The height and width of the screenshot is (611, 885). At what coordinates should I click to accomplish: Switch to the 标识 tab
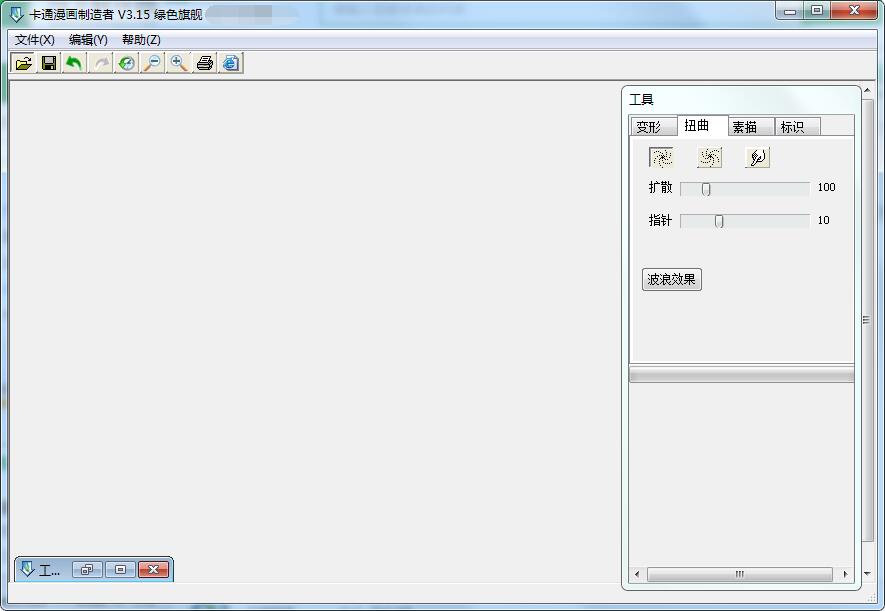(798, 127)
